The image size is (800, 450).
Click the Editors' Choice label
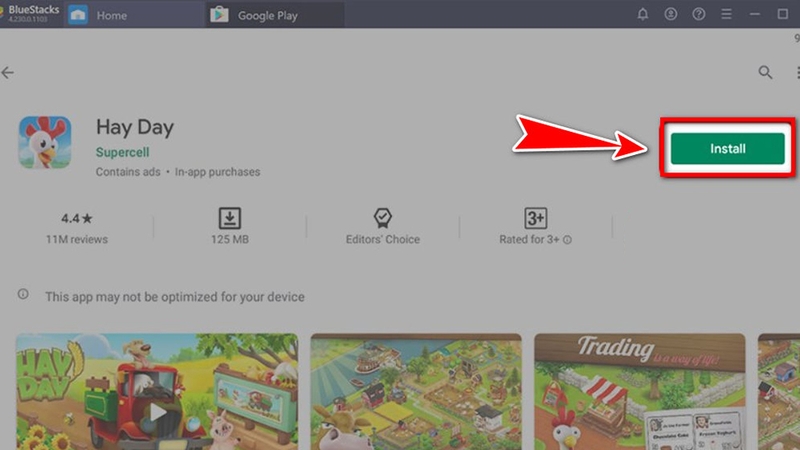(383, 239)
